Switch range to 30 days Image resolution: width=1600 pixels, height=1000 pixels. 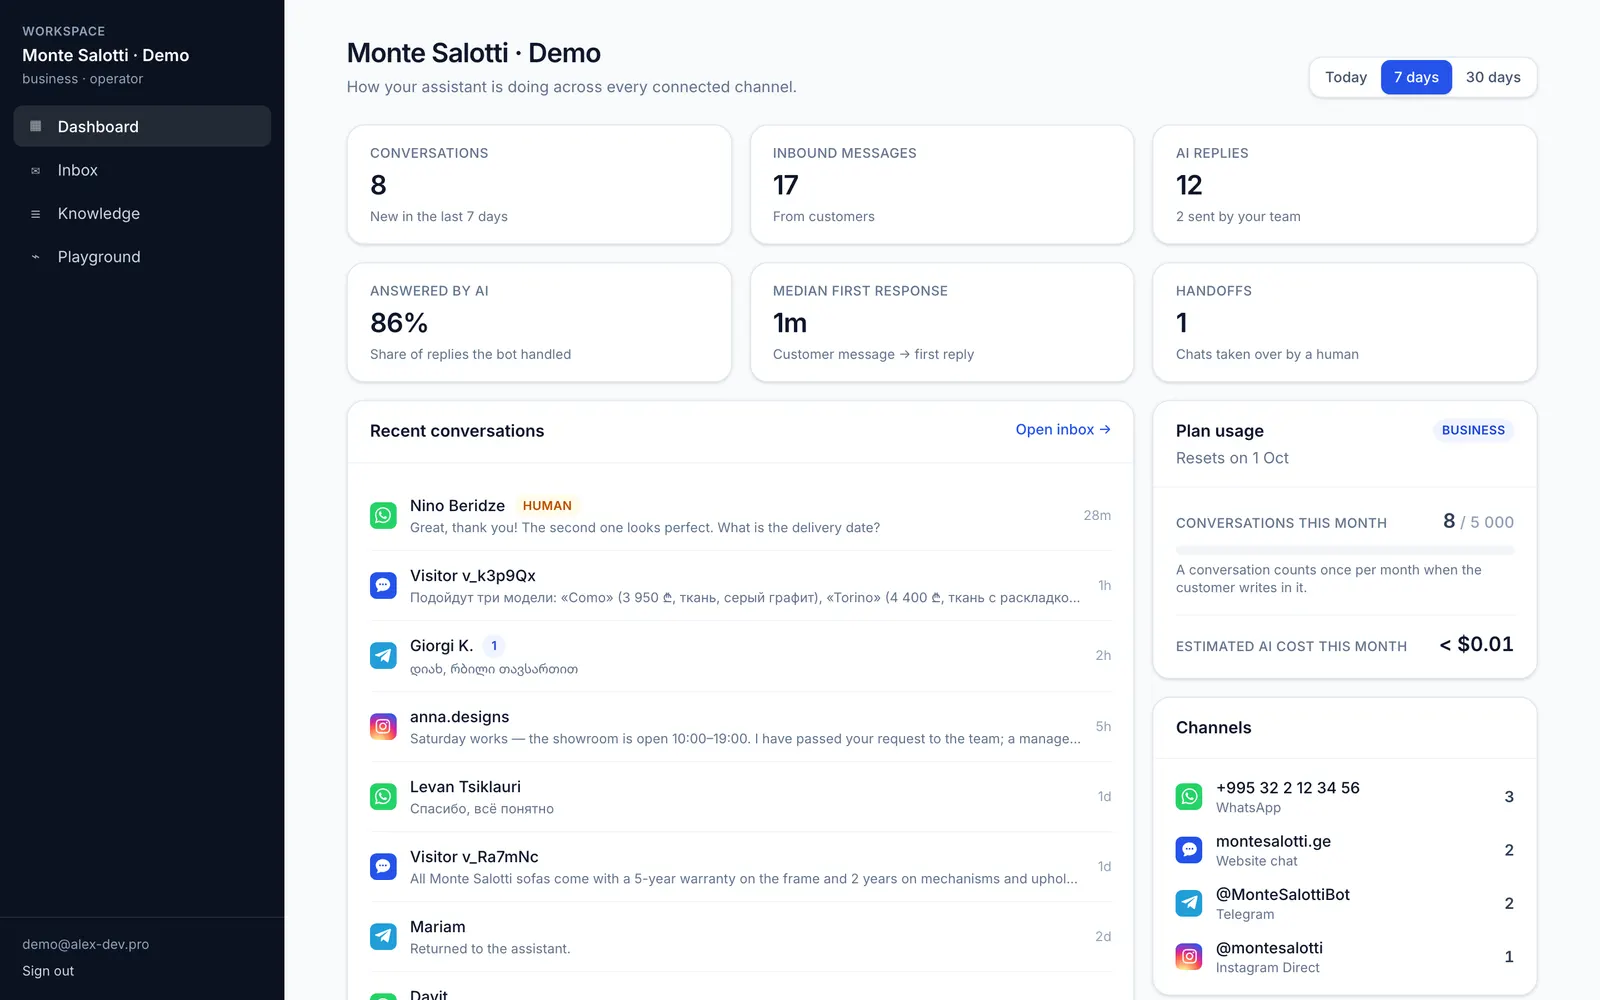pyautogui.click(x=1493, y=77)
